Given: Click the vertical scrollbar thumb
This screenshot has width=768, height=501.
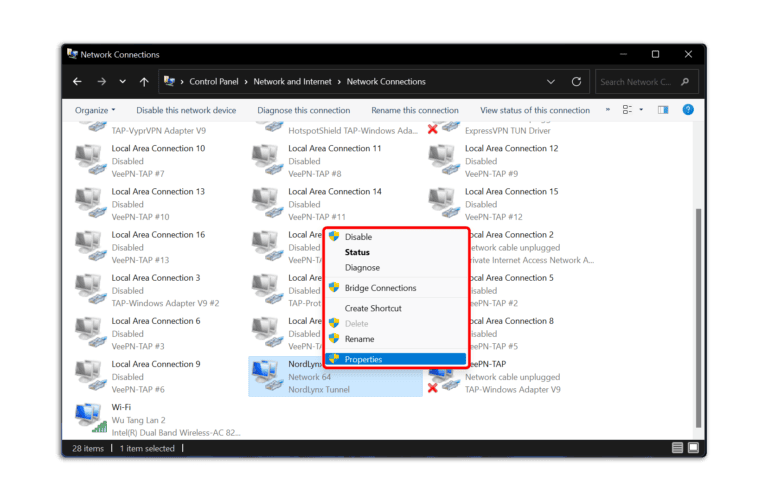Looking at the screenshot, I should (698, 318).
